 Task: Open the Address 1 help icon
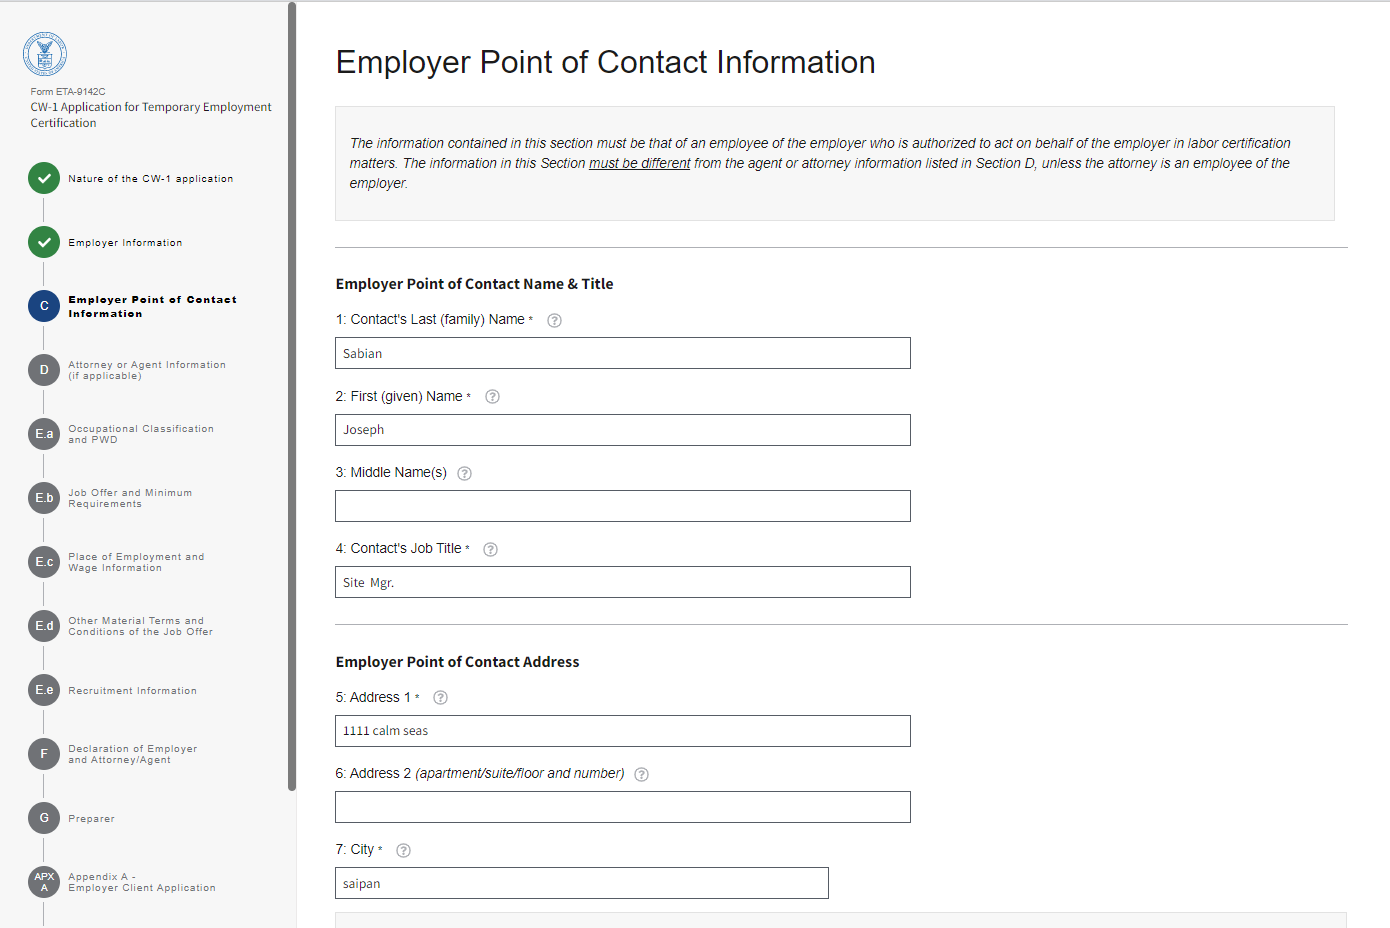pyautogui.click(x=440, y=698)
